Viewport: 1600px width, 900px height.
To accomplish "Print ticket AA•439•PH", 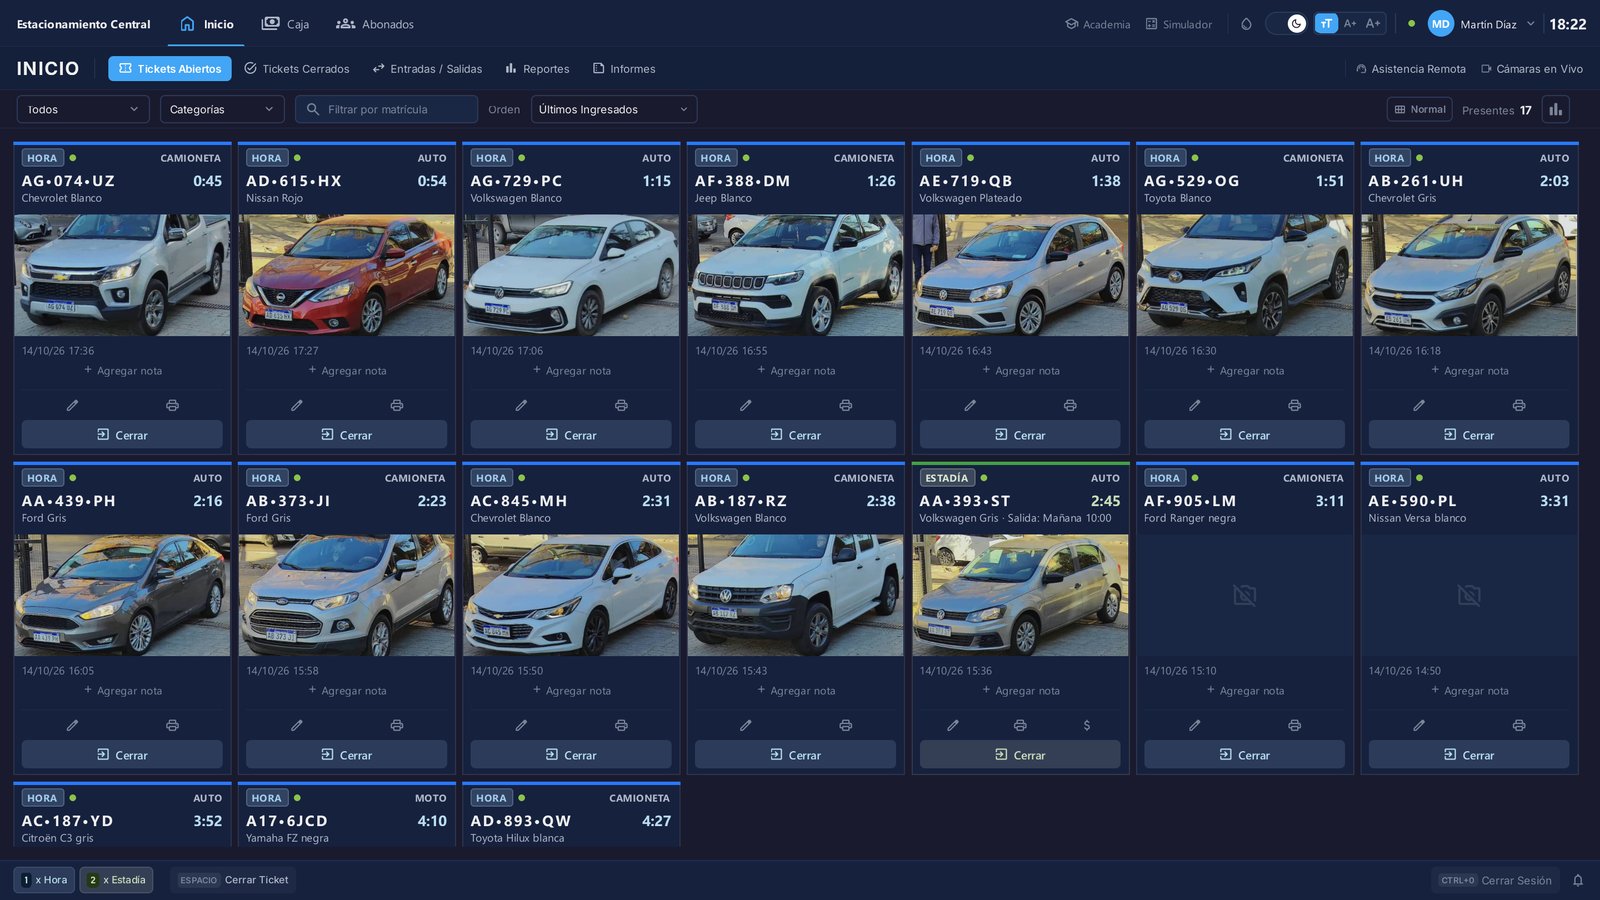I will click(x=172, y=725).
